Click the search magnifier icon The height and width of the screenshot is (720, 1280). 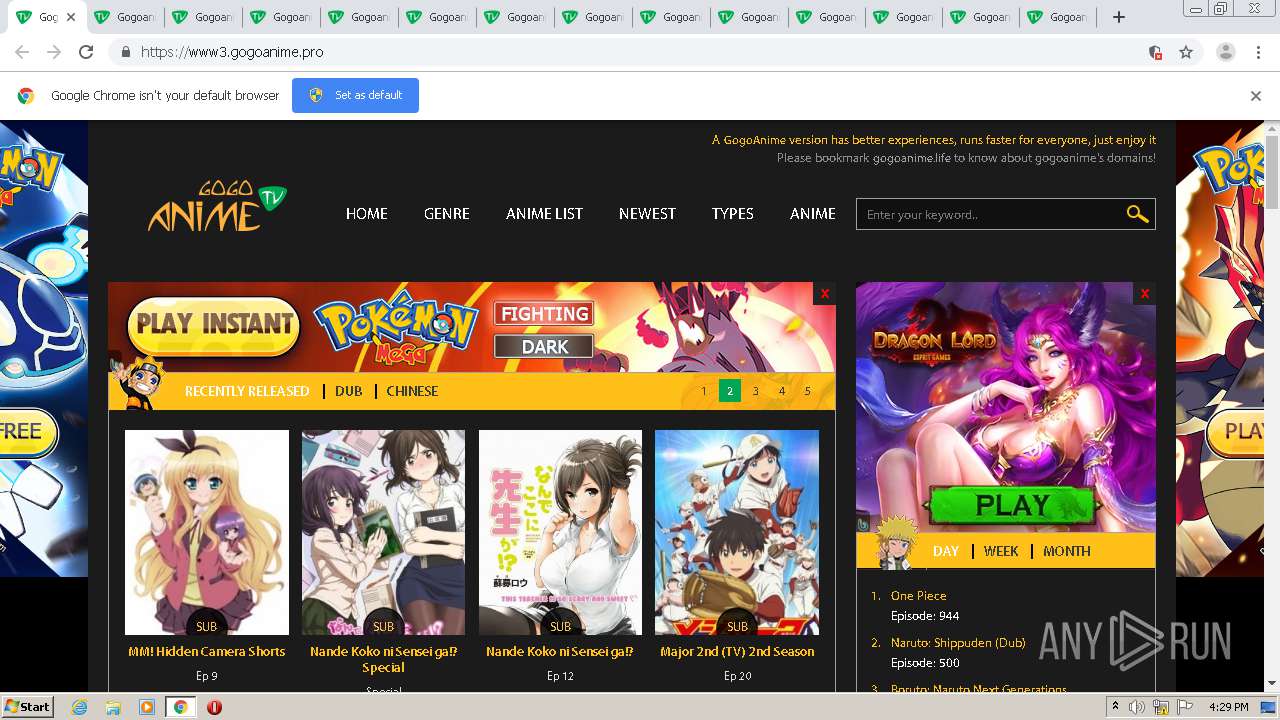(x=1137, y=214)
